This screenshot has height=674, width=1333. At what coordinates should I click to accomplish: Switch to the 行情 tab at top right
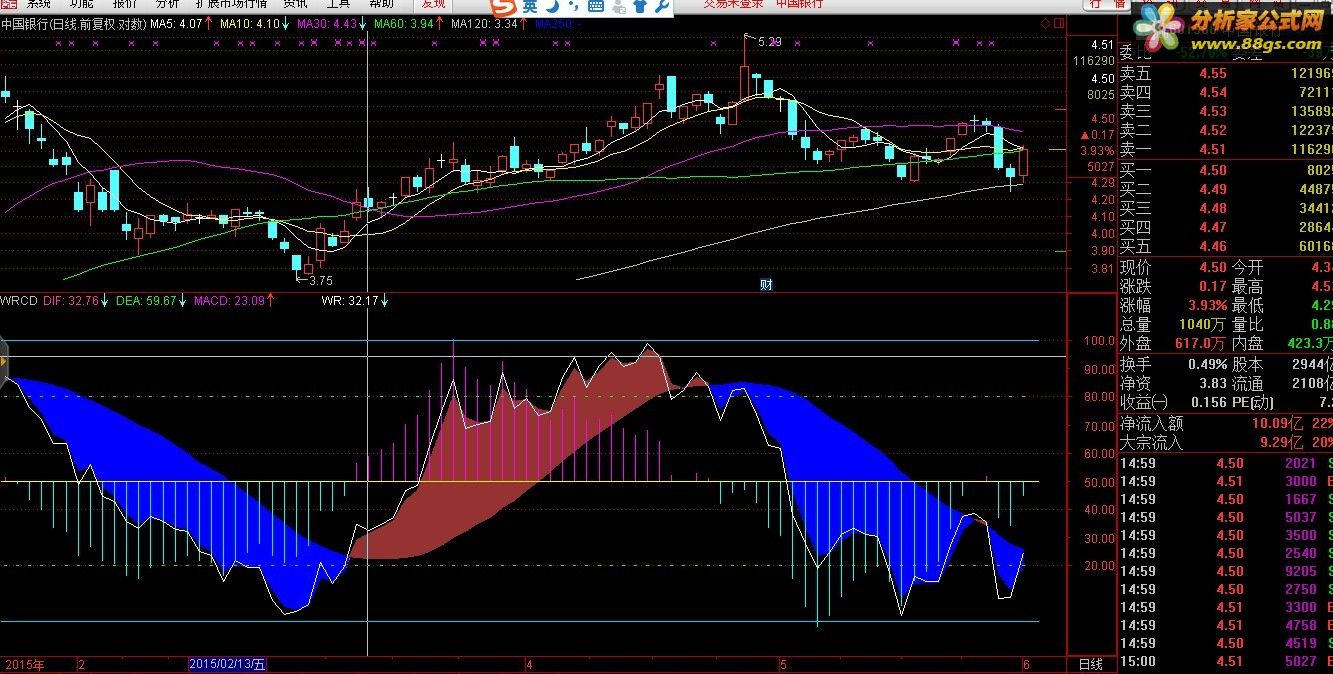[x=1108, y=4]
